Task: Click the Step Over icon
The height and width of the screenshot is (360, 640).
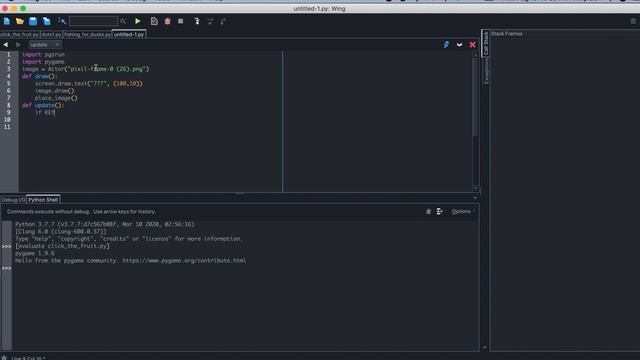Action: (210, 21)
